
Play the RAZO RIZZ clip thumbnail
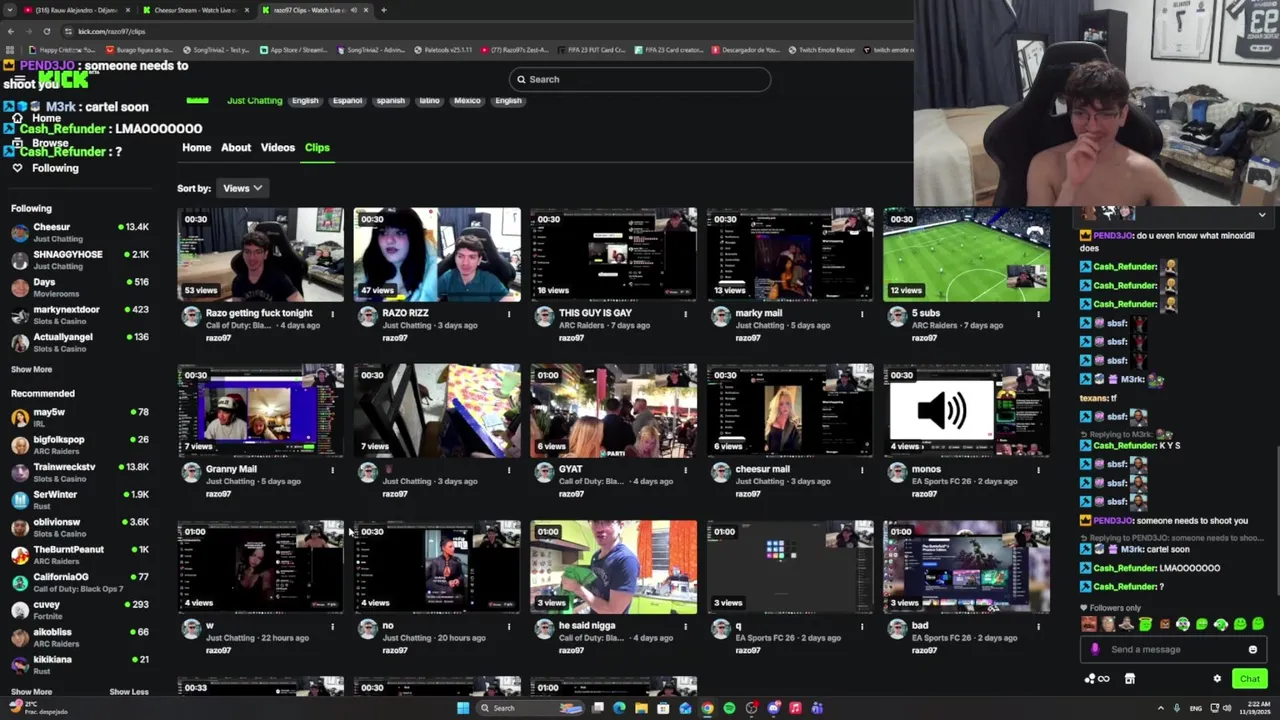tap(437, 255)
